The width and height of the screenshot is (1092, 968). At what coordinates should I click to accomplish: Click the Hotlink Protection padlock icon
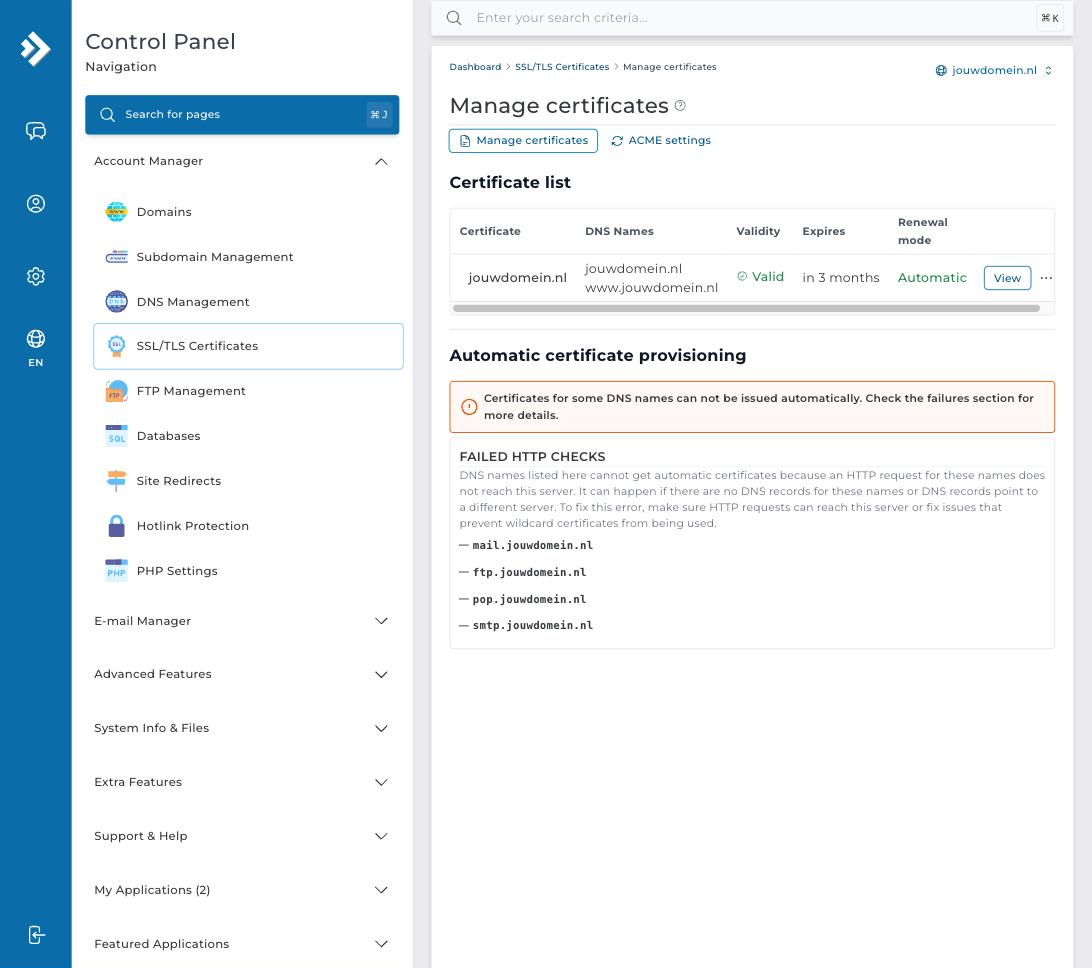[116, 526]
